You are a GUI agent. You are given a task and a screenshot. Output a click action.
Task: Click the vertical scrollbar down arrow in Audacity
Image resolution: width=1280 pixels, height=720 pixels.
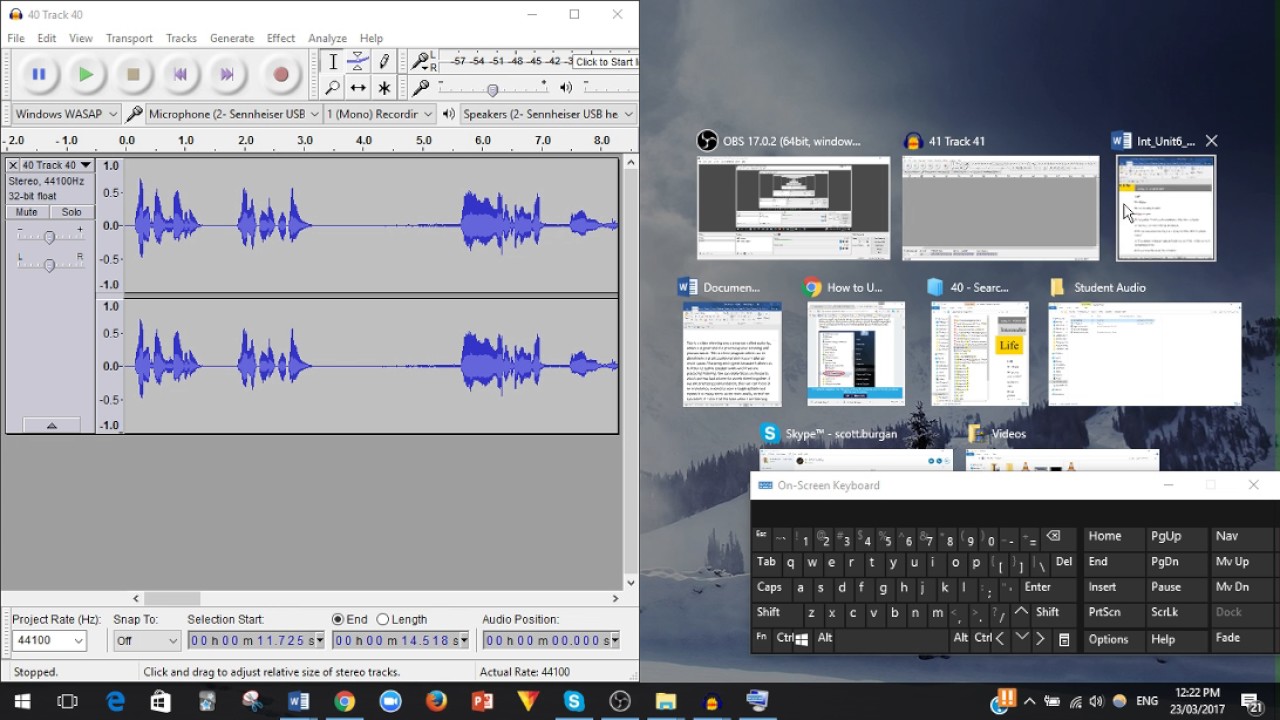click(x=630, y=582)
